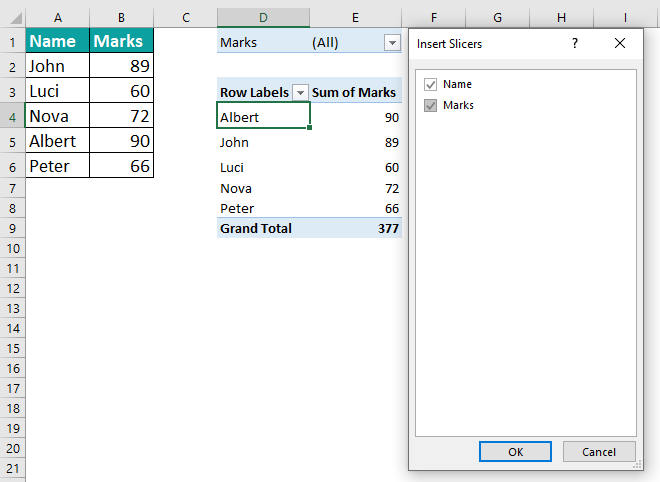Select column B header

(121, 18)
